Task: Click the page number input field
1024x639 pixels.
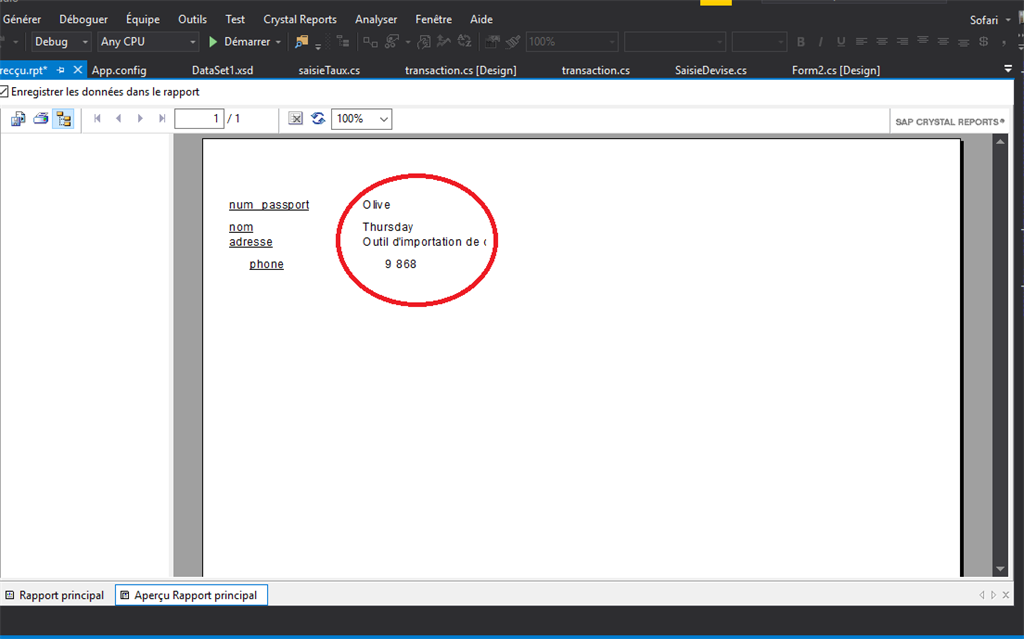Action: tap(199, 119)
